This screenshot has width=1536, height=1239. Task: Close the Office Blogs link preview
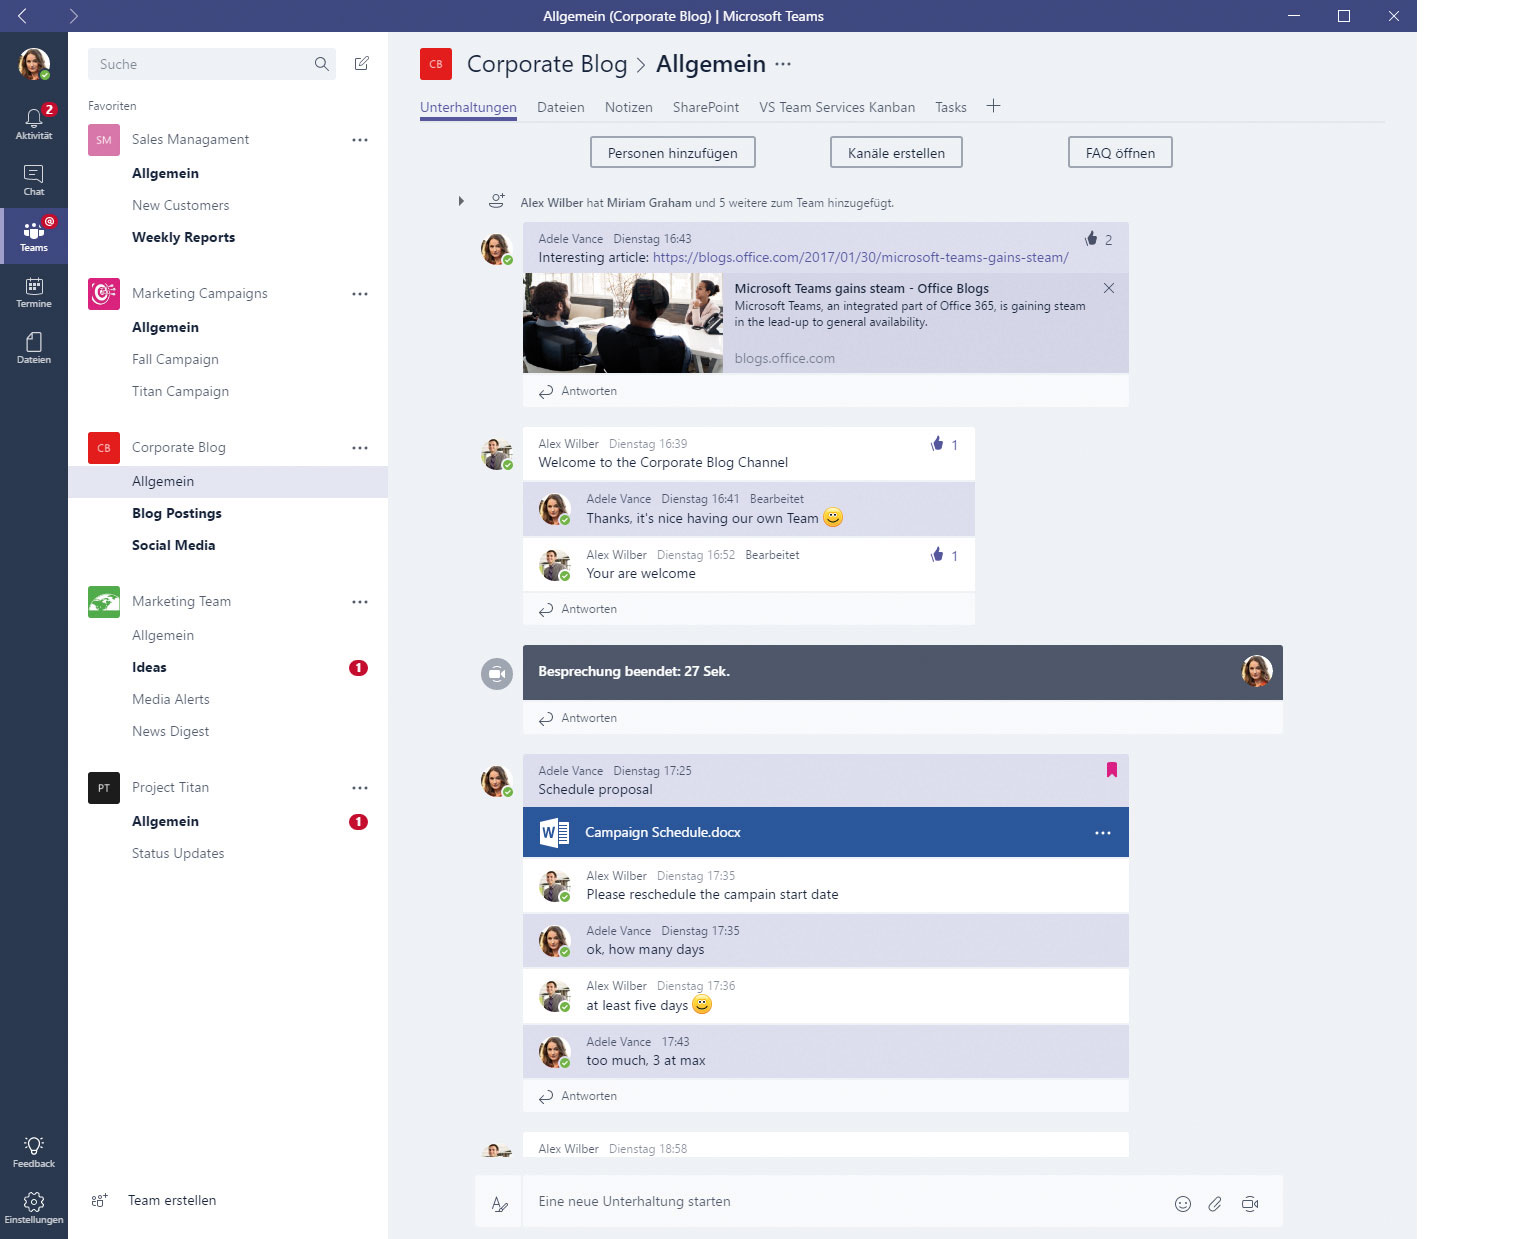pyautogui.click(x=1109, y=288)
